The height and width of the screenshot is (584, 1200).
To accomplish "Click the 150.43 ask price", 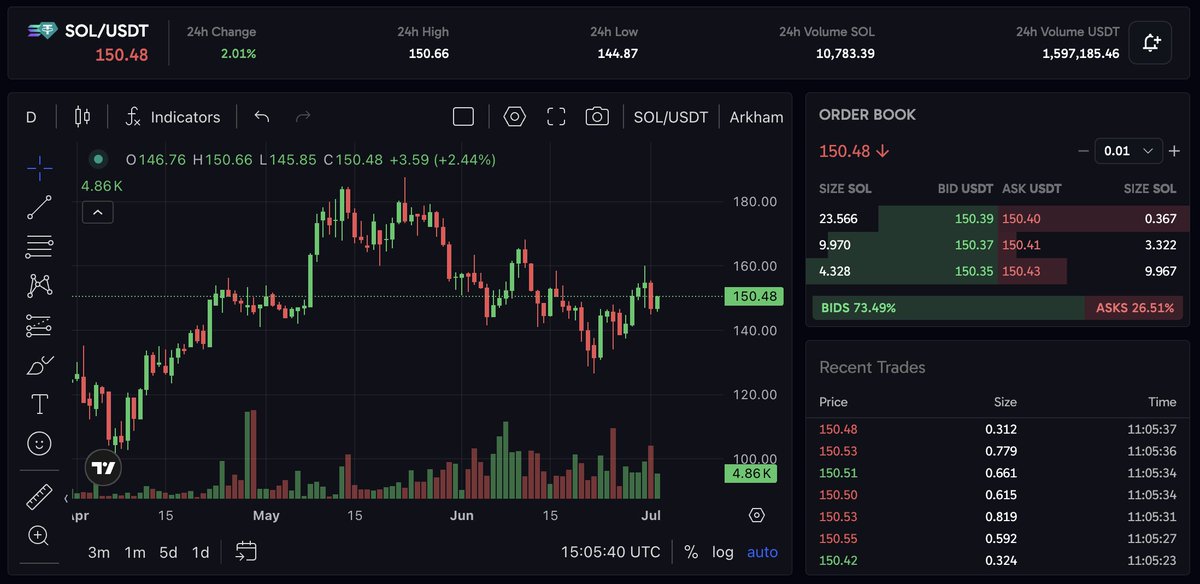I will click(x=1021, y=271).
